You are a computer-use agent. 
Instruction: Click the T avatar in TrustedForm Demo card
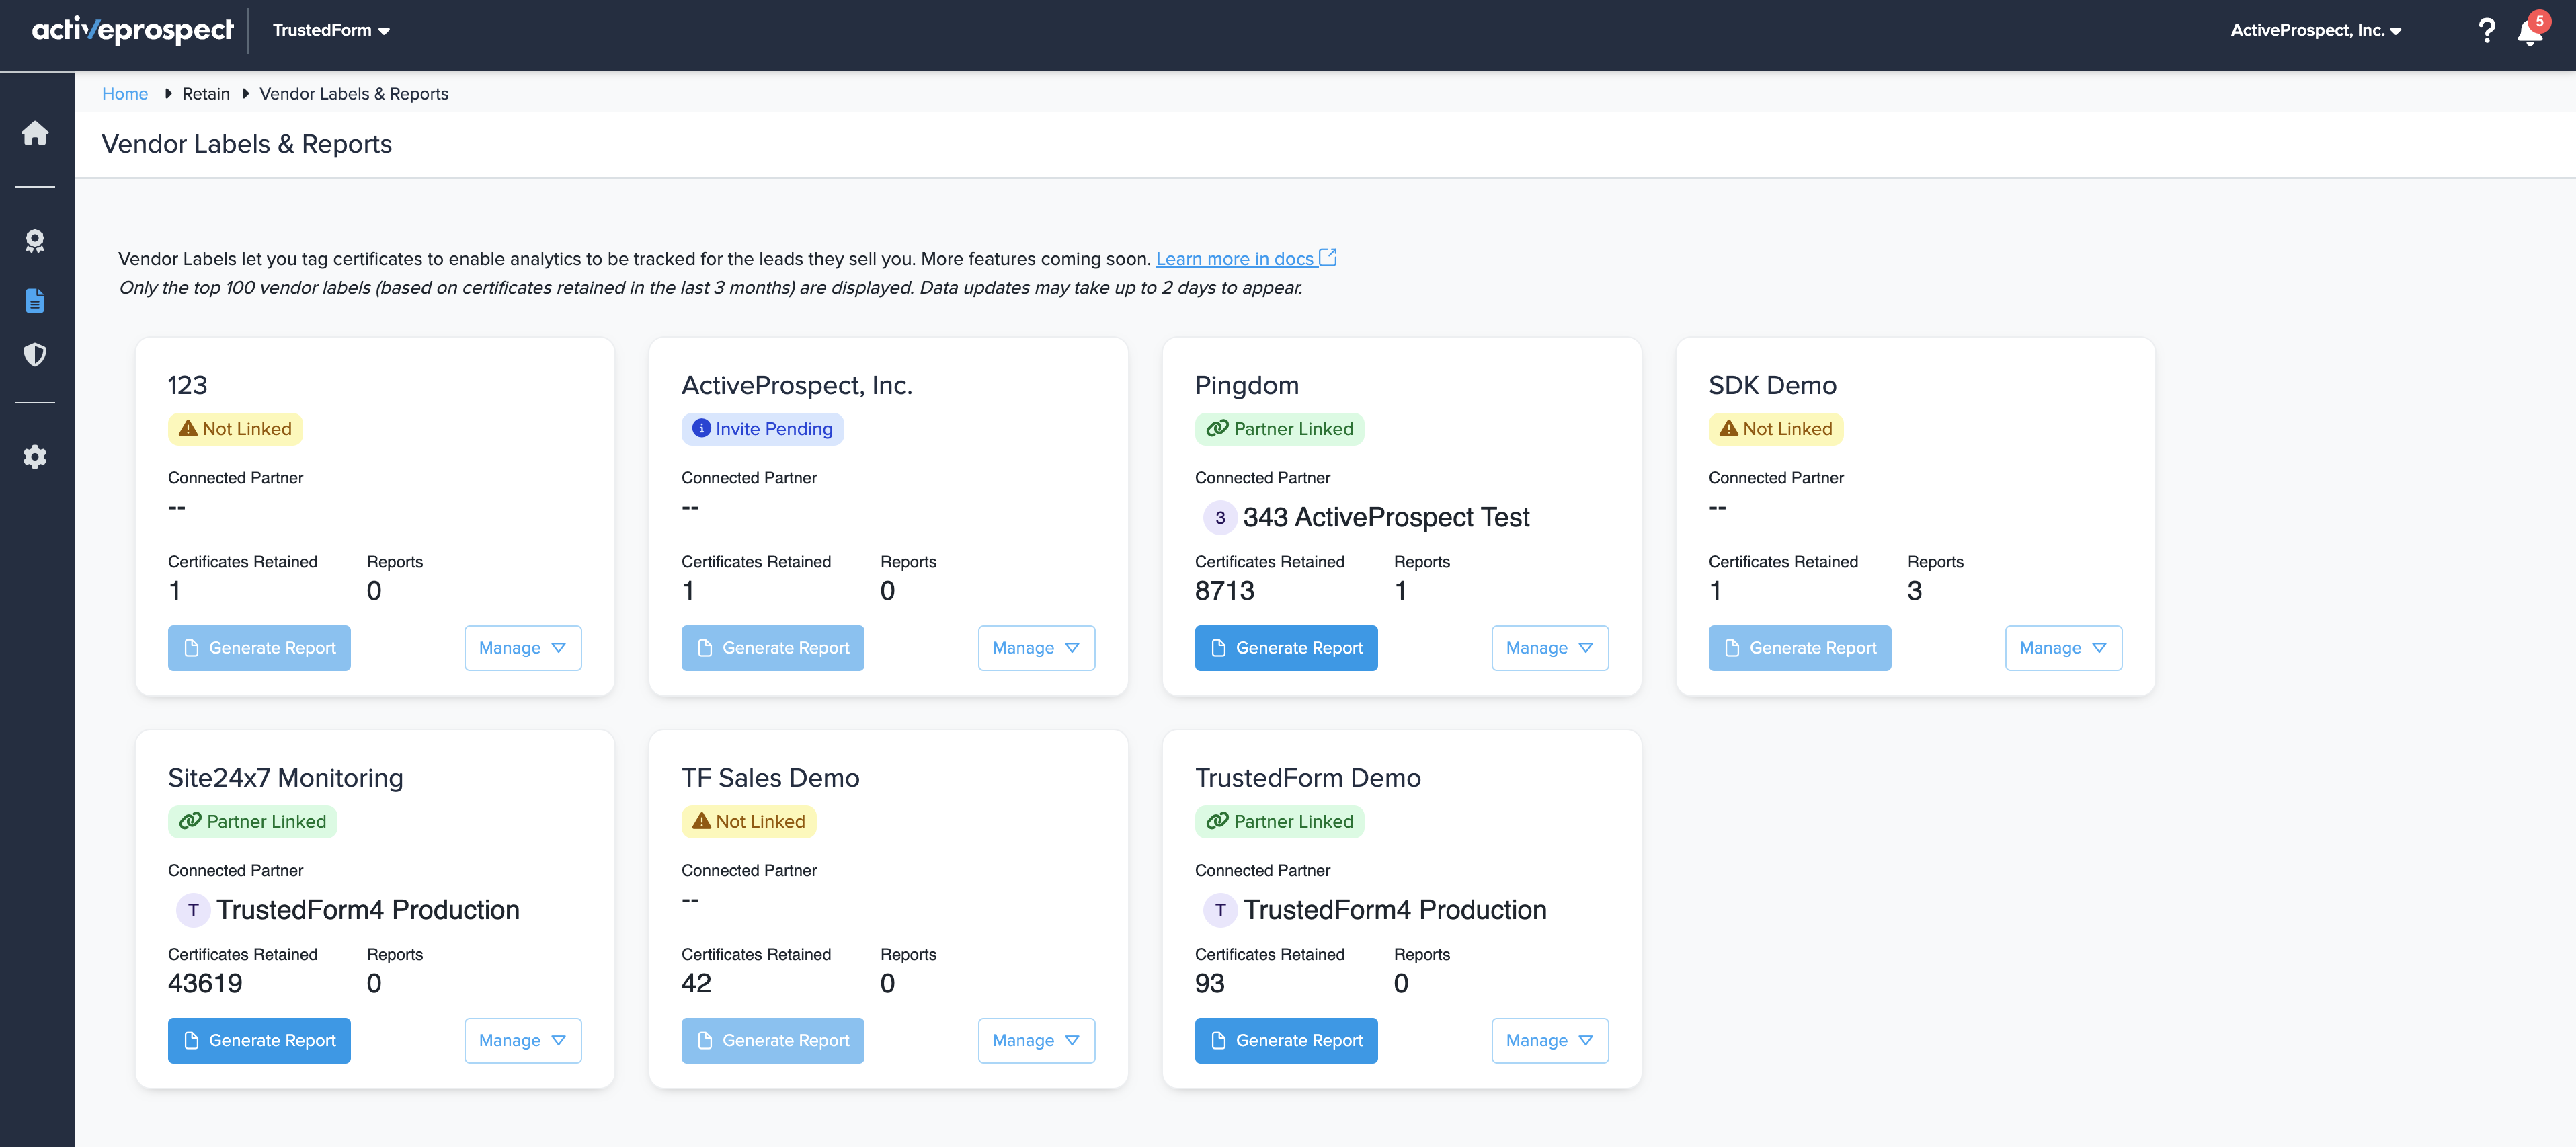pos(1220,910)
